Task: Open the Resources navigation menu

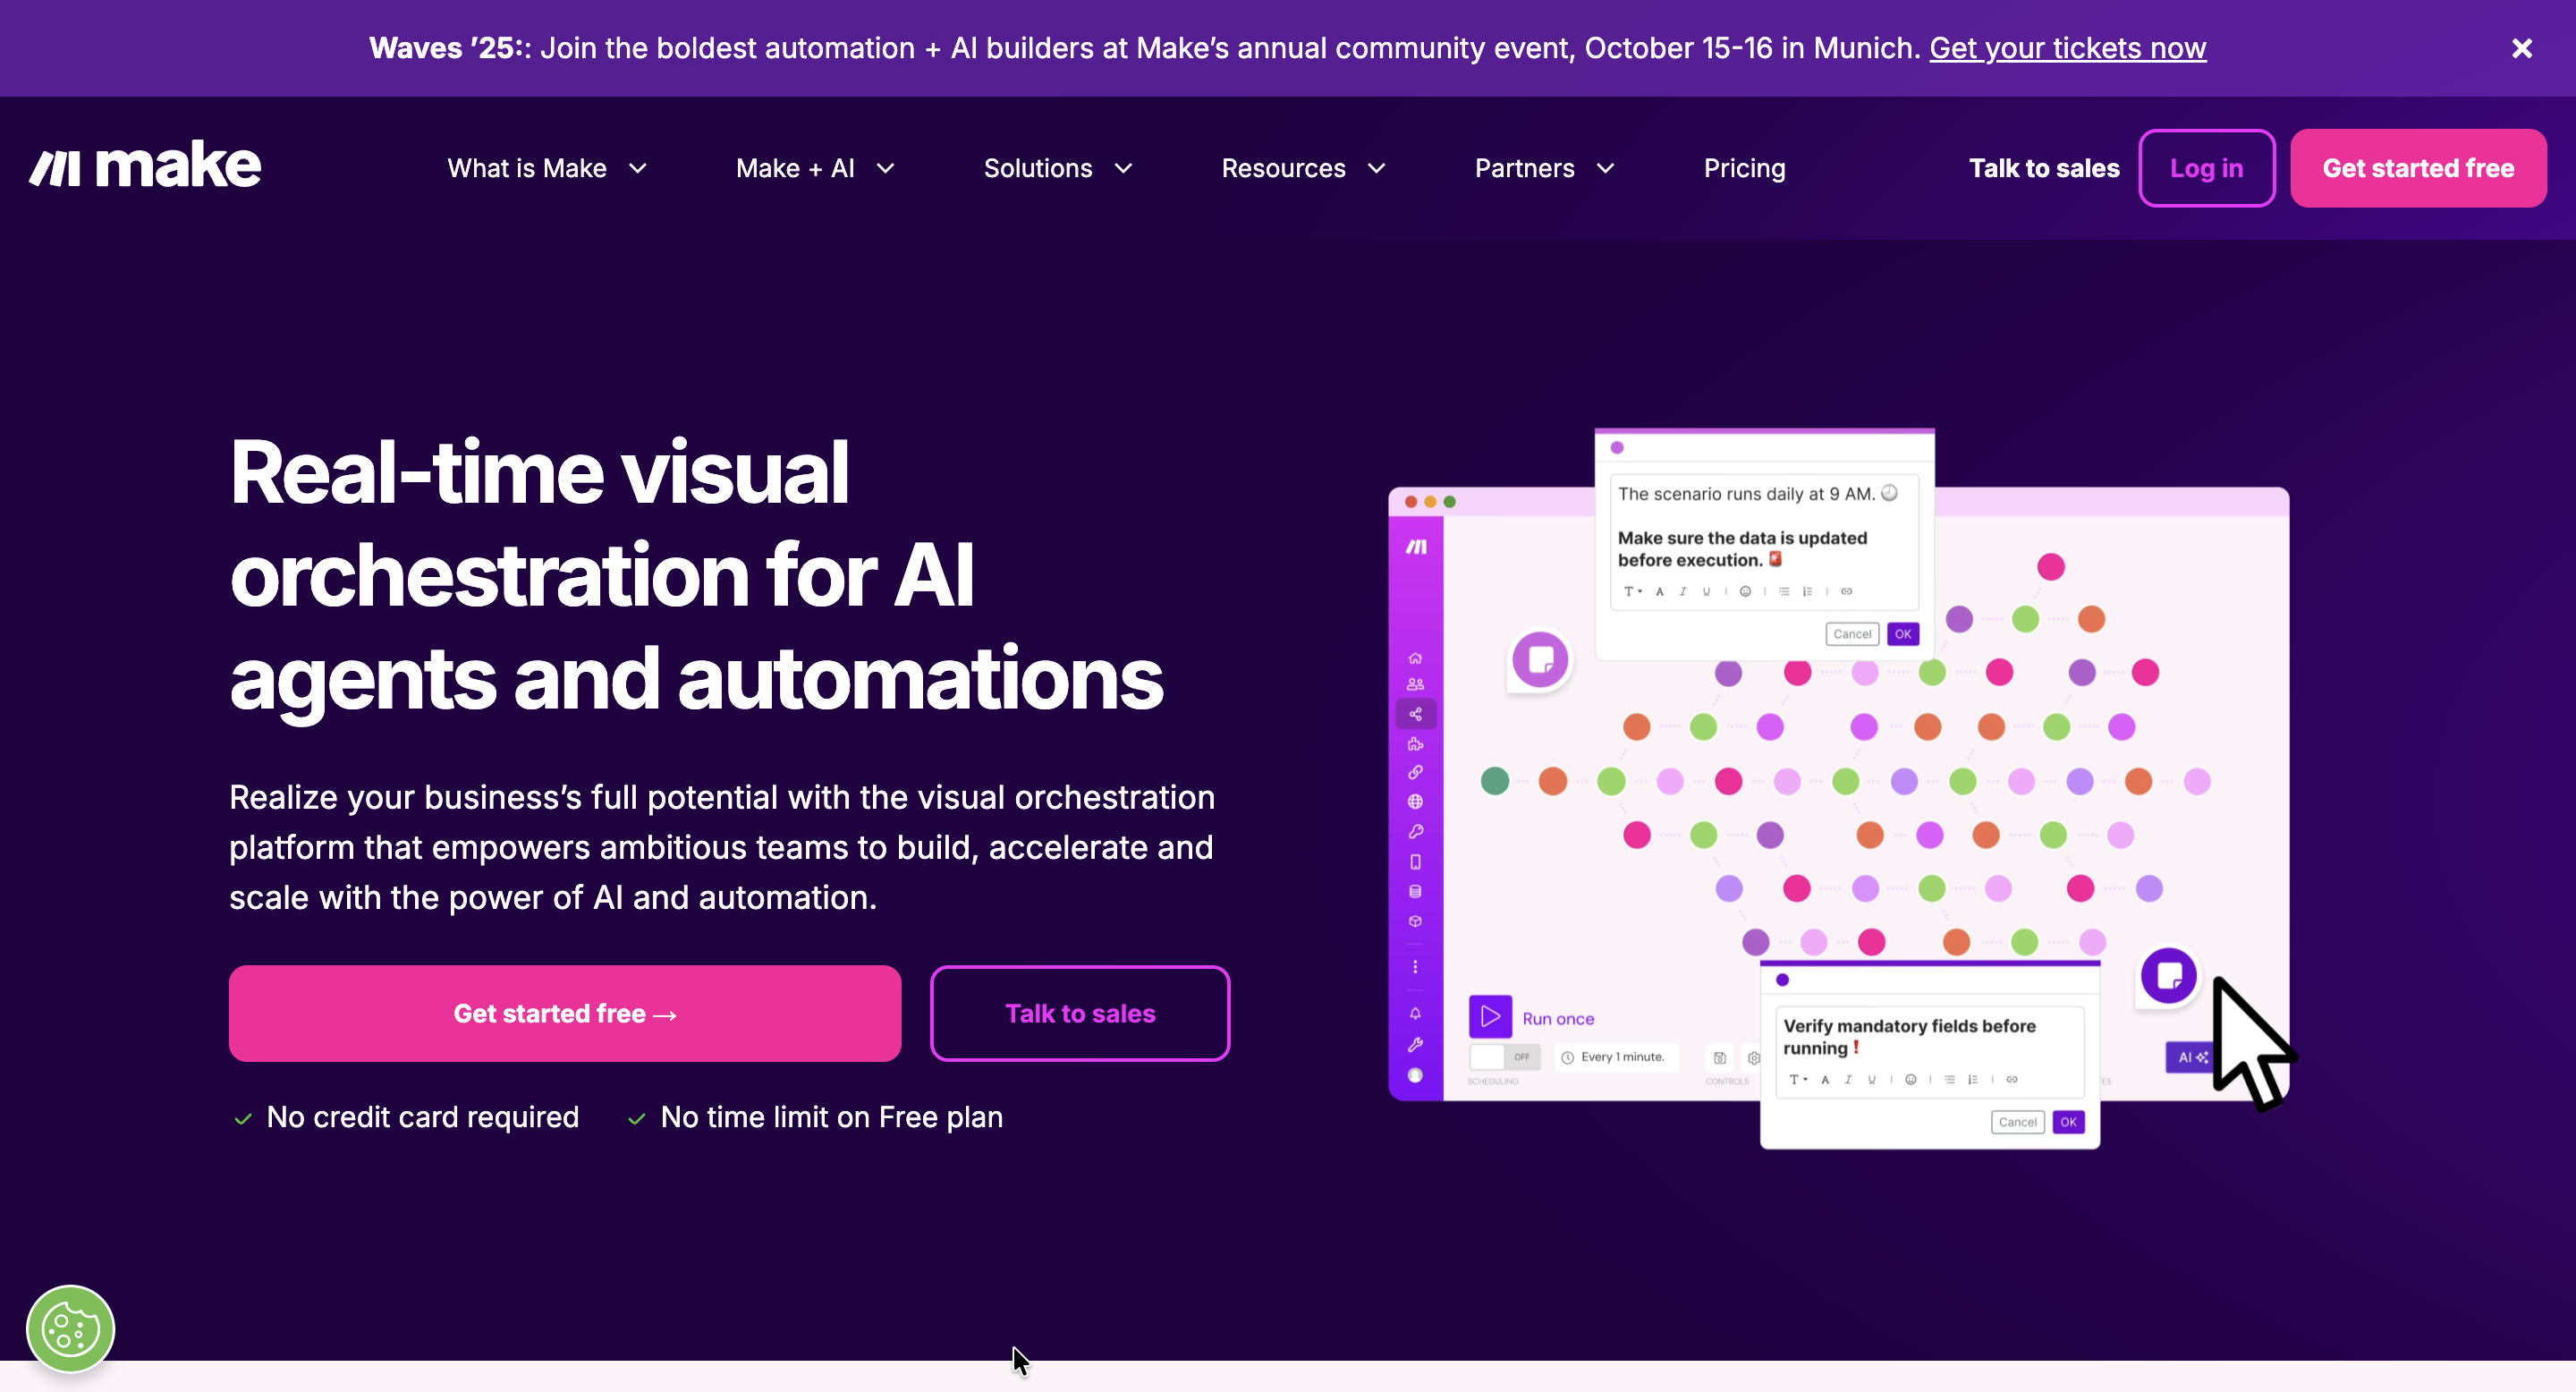Action: point(1302,168)
